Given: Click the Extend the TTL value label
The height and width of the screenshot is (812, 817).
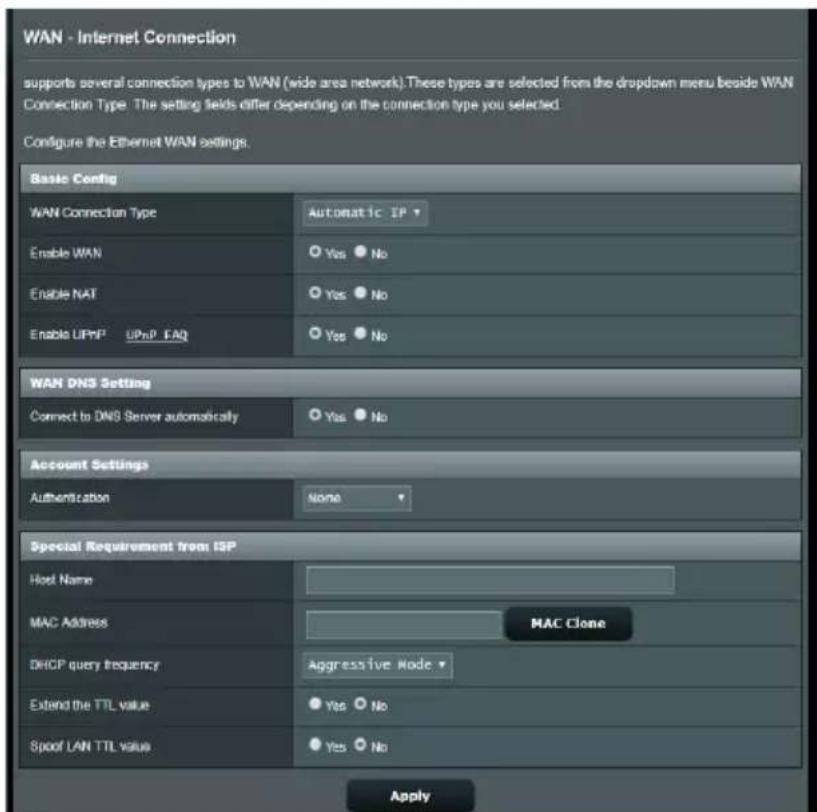Looking at the screenshot, I should click(x=90, y=705).
